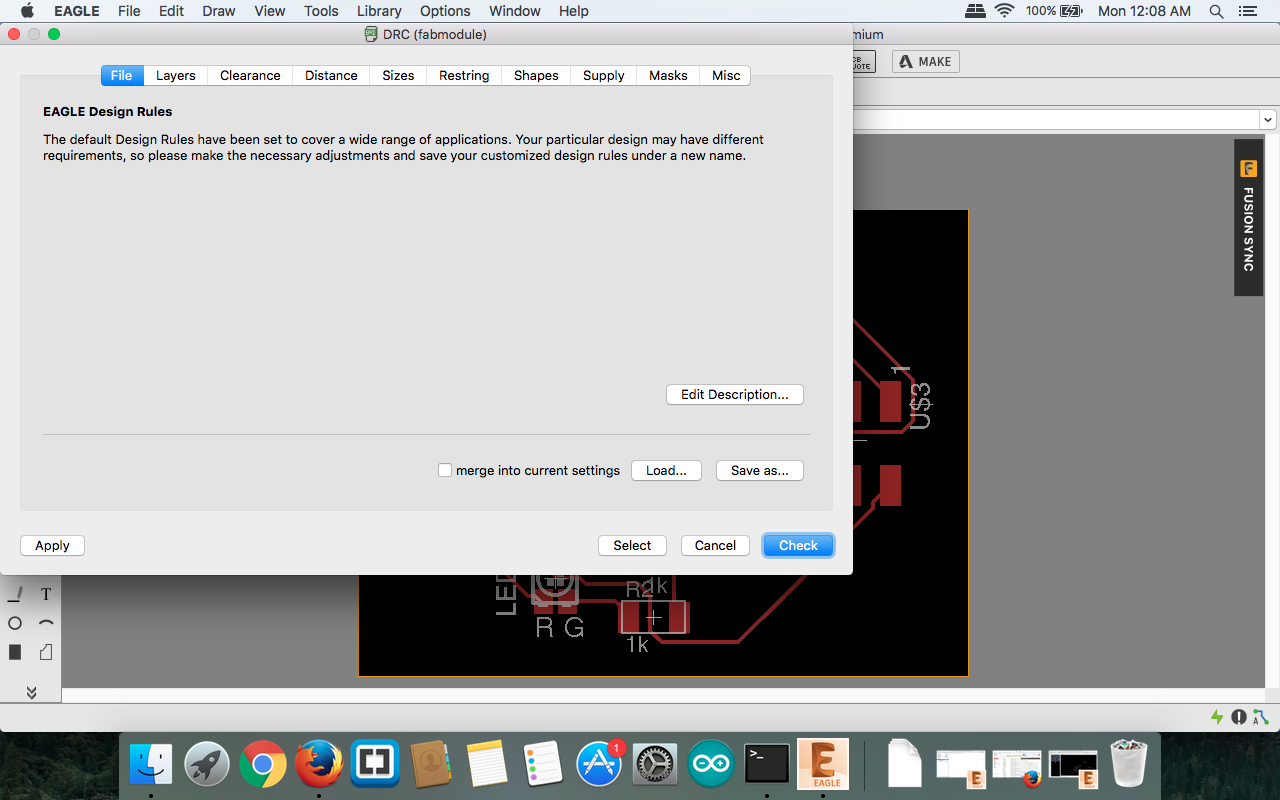Run the design rule Check

click(x=798, y=545)
